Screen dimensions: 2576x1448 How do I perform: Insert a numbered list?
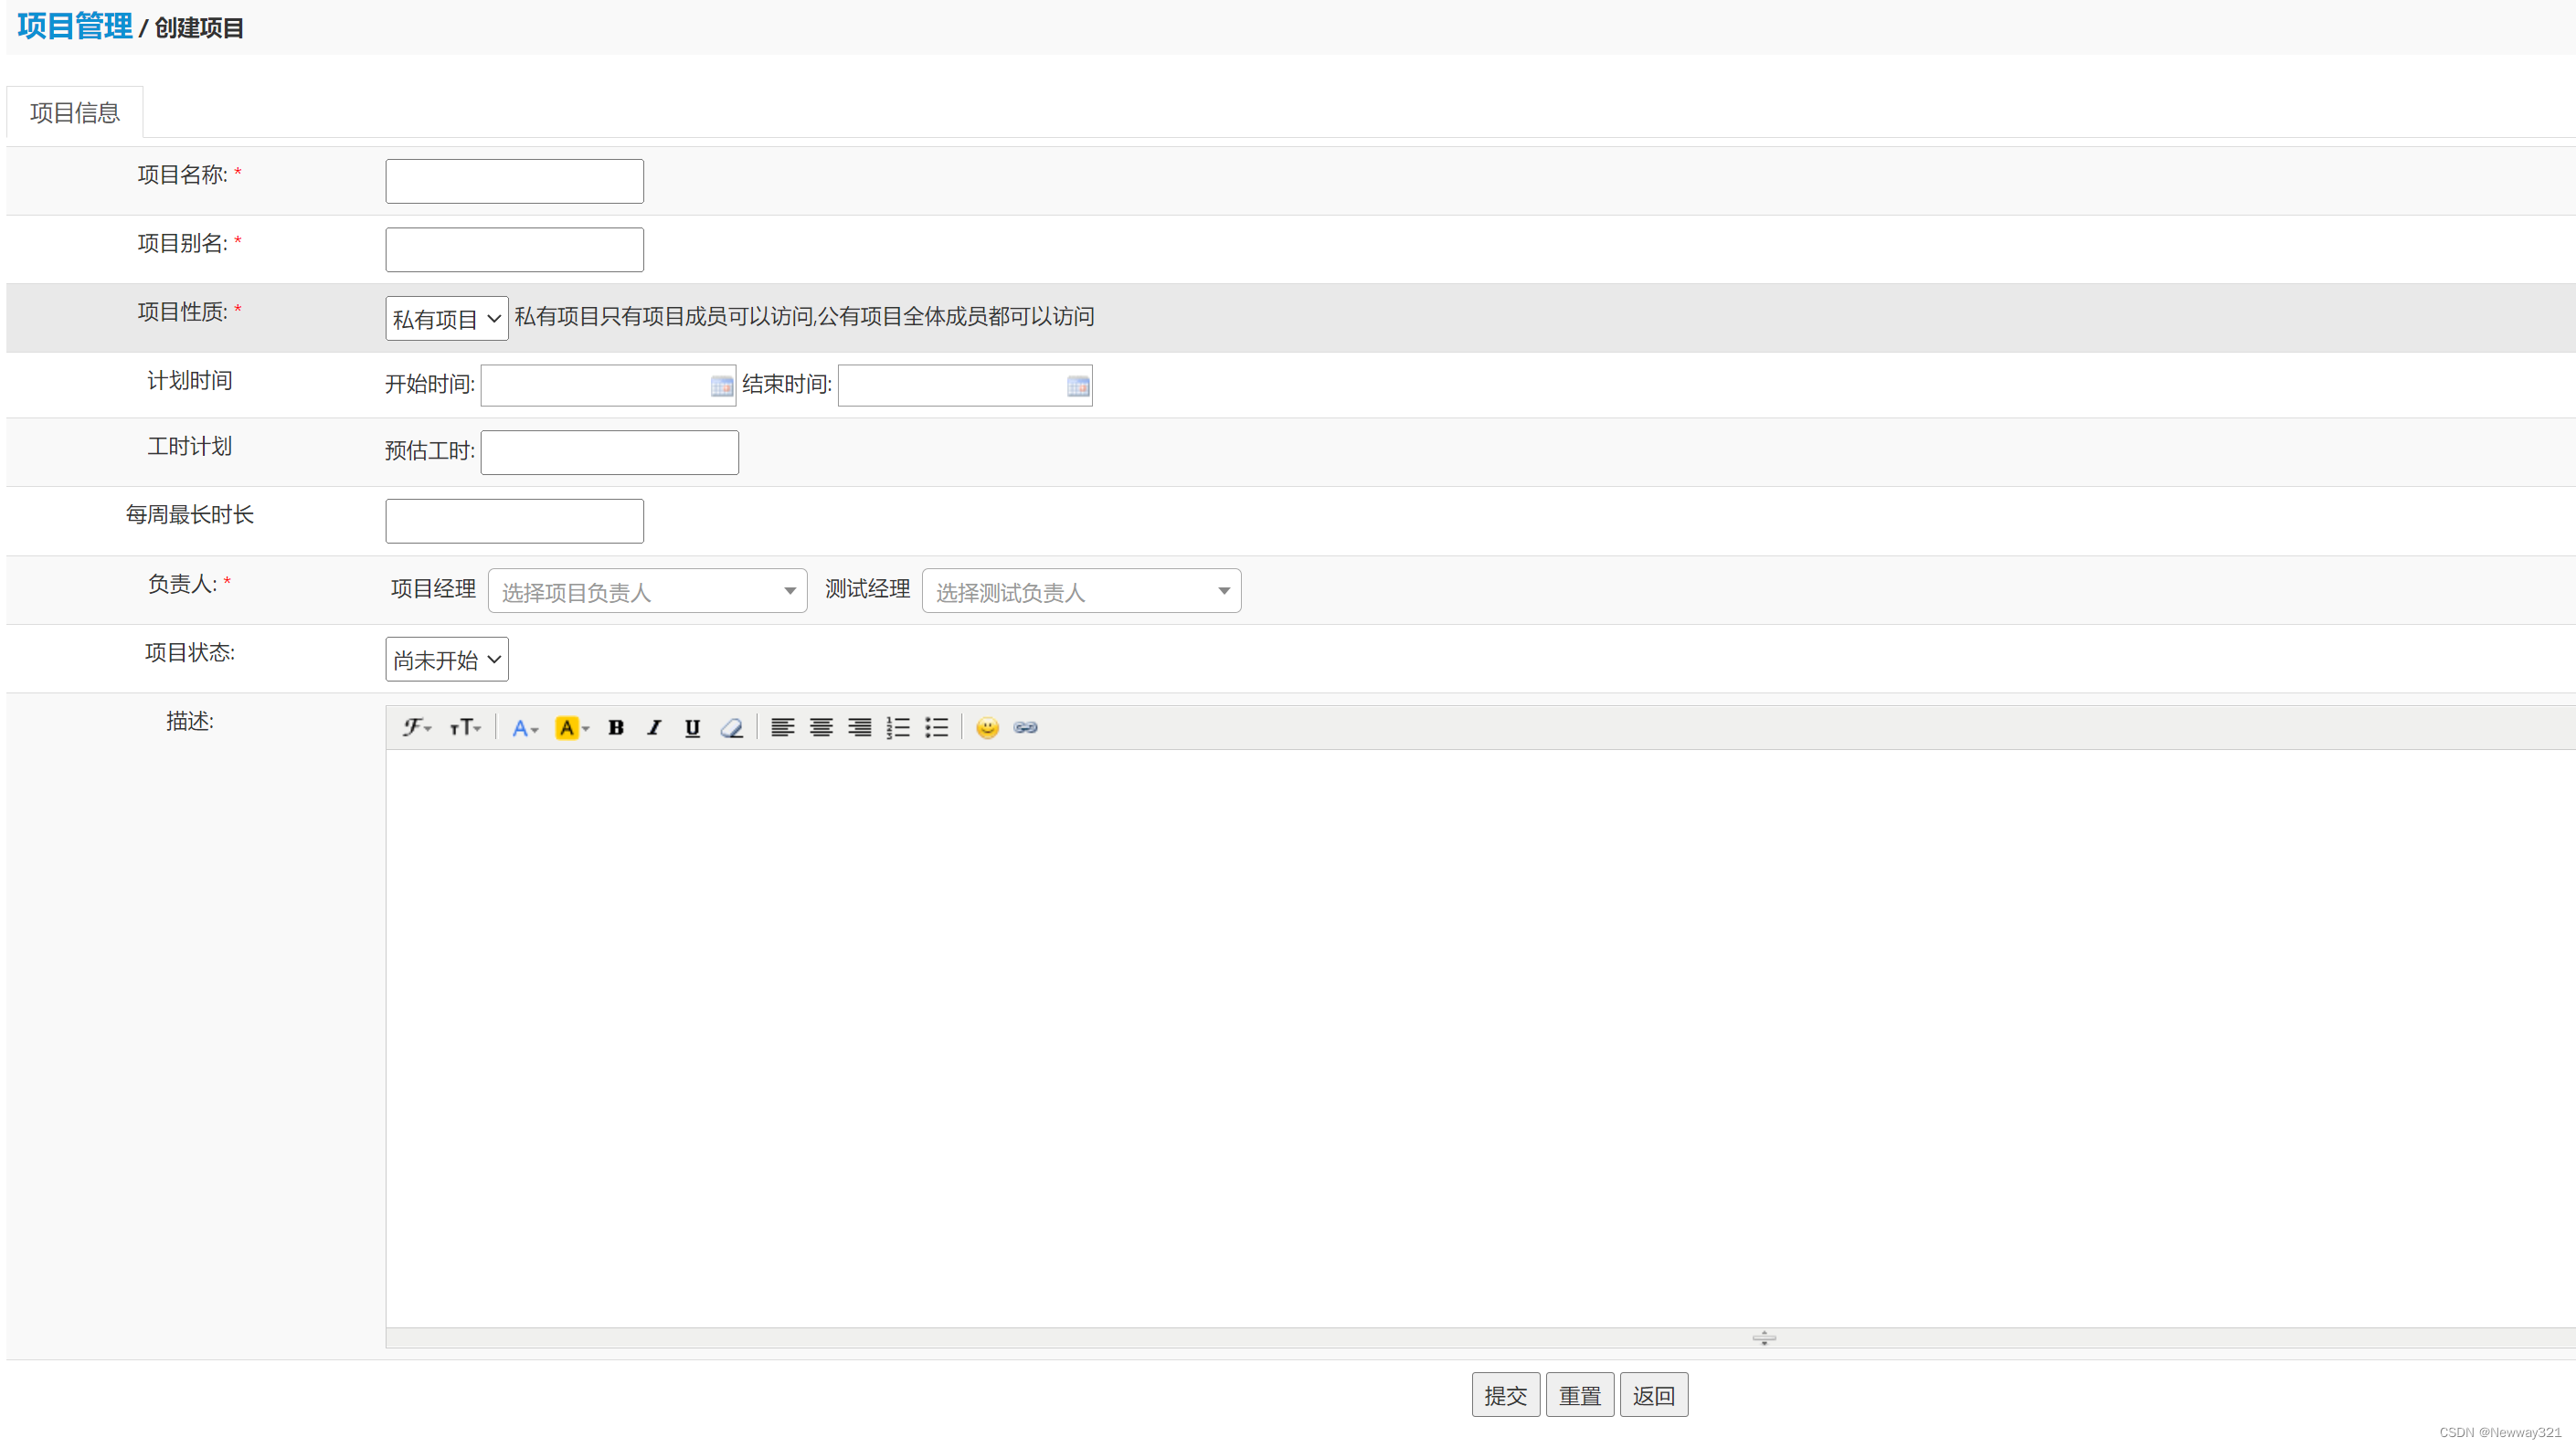pos(898,728)
